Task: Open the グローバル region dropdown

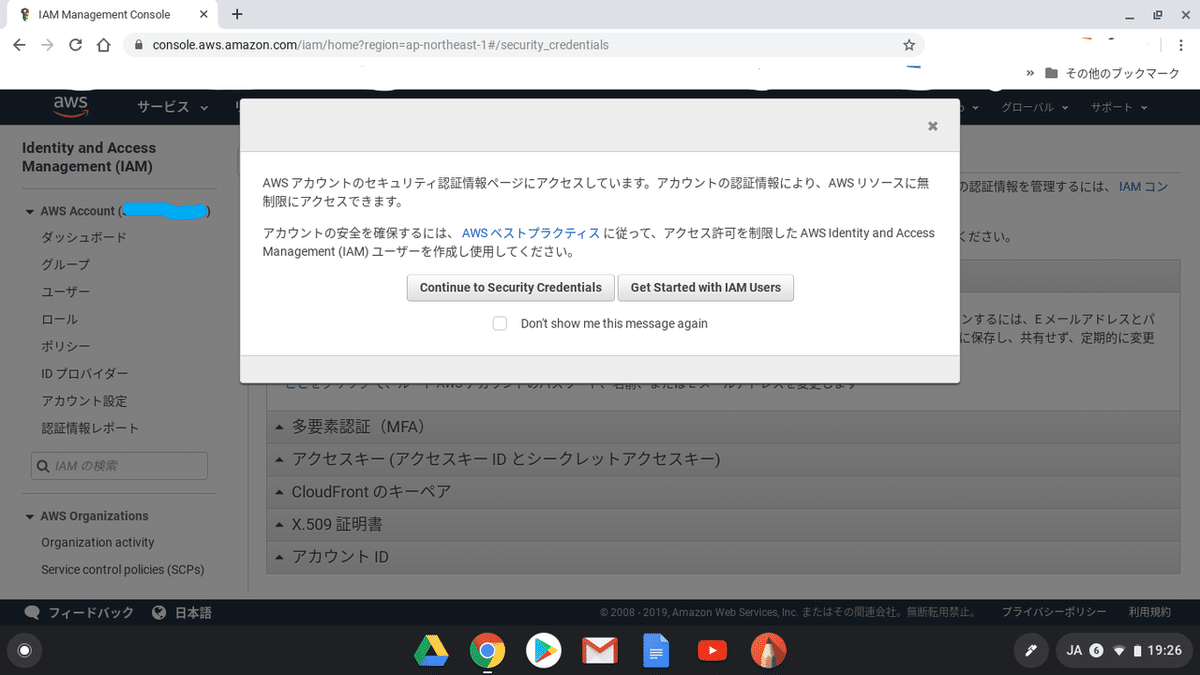Action: (1034, 107)
